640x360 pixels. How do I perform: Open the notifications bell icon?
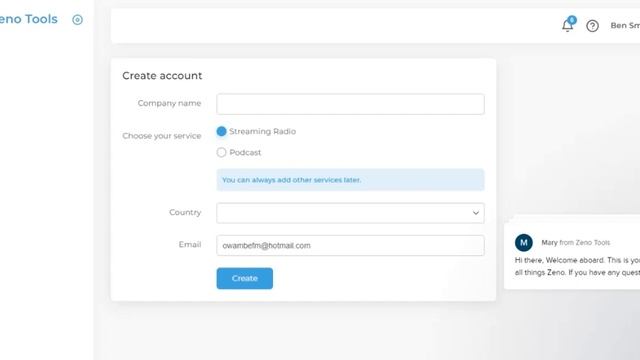567,26
